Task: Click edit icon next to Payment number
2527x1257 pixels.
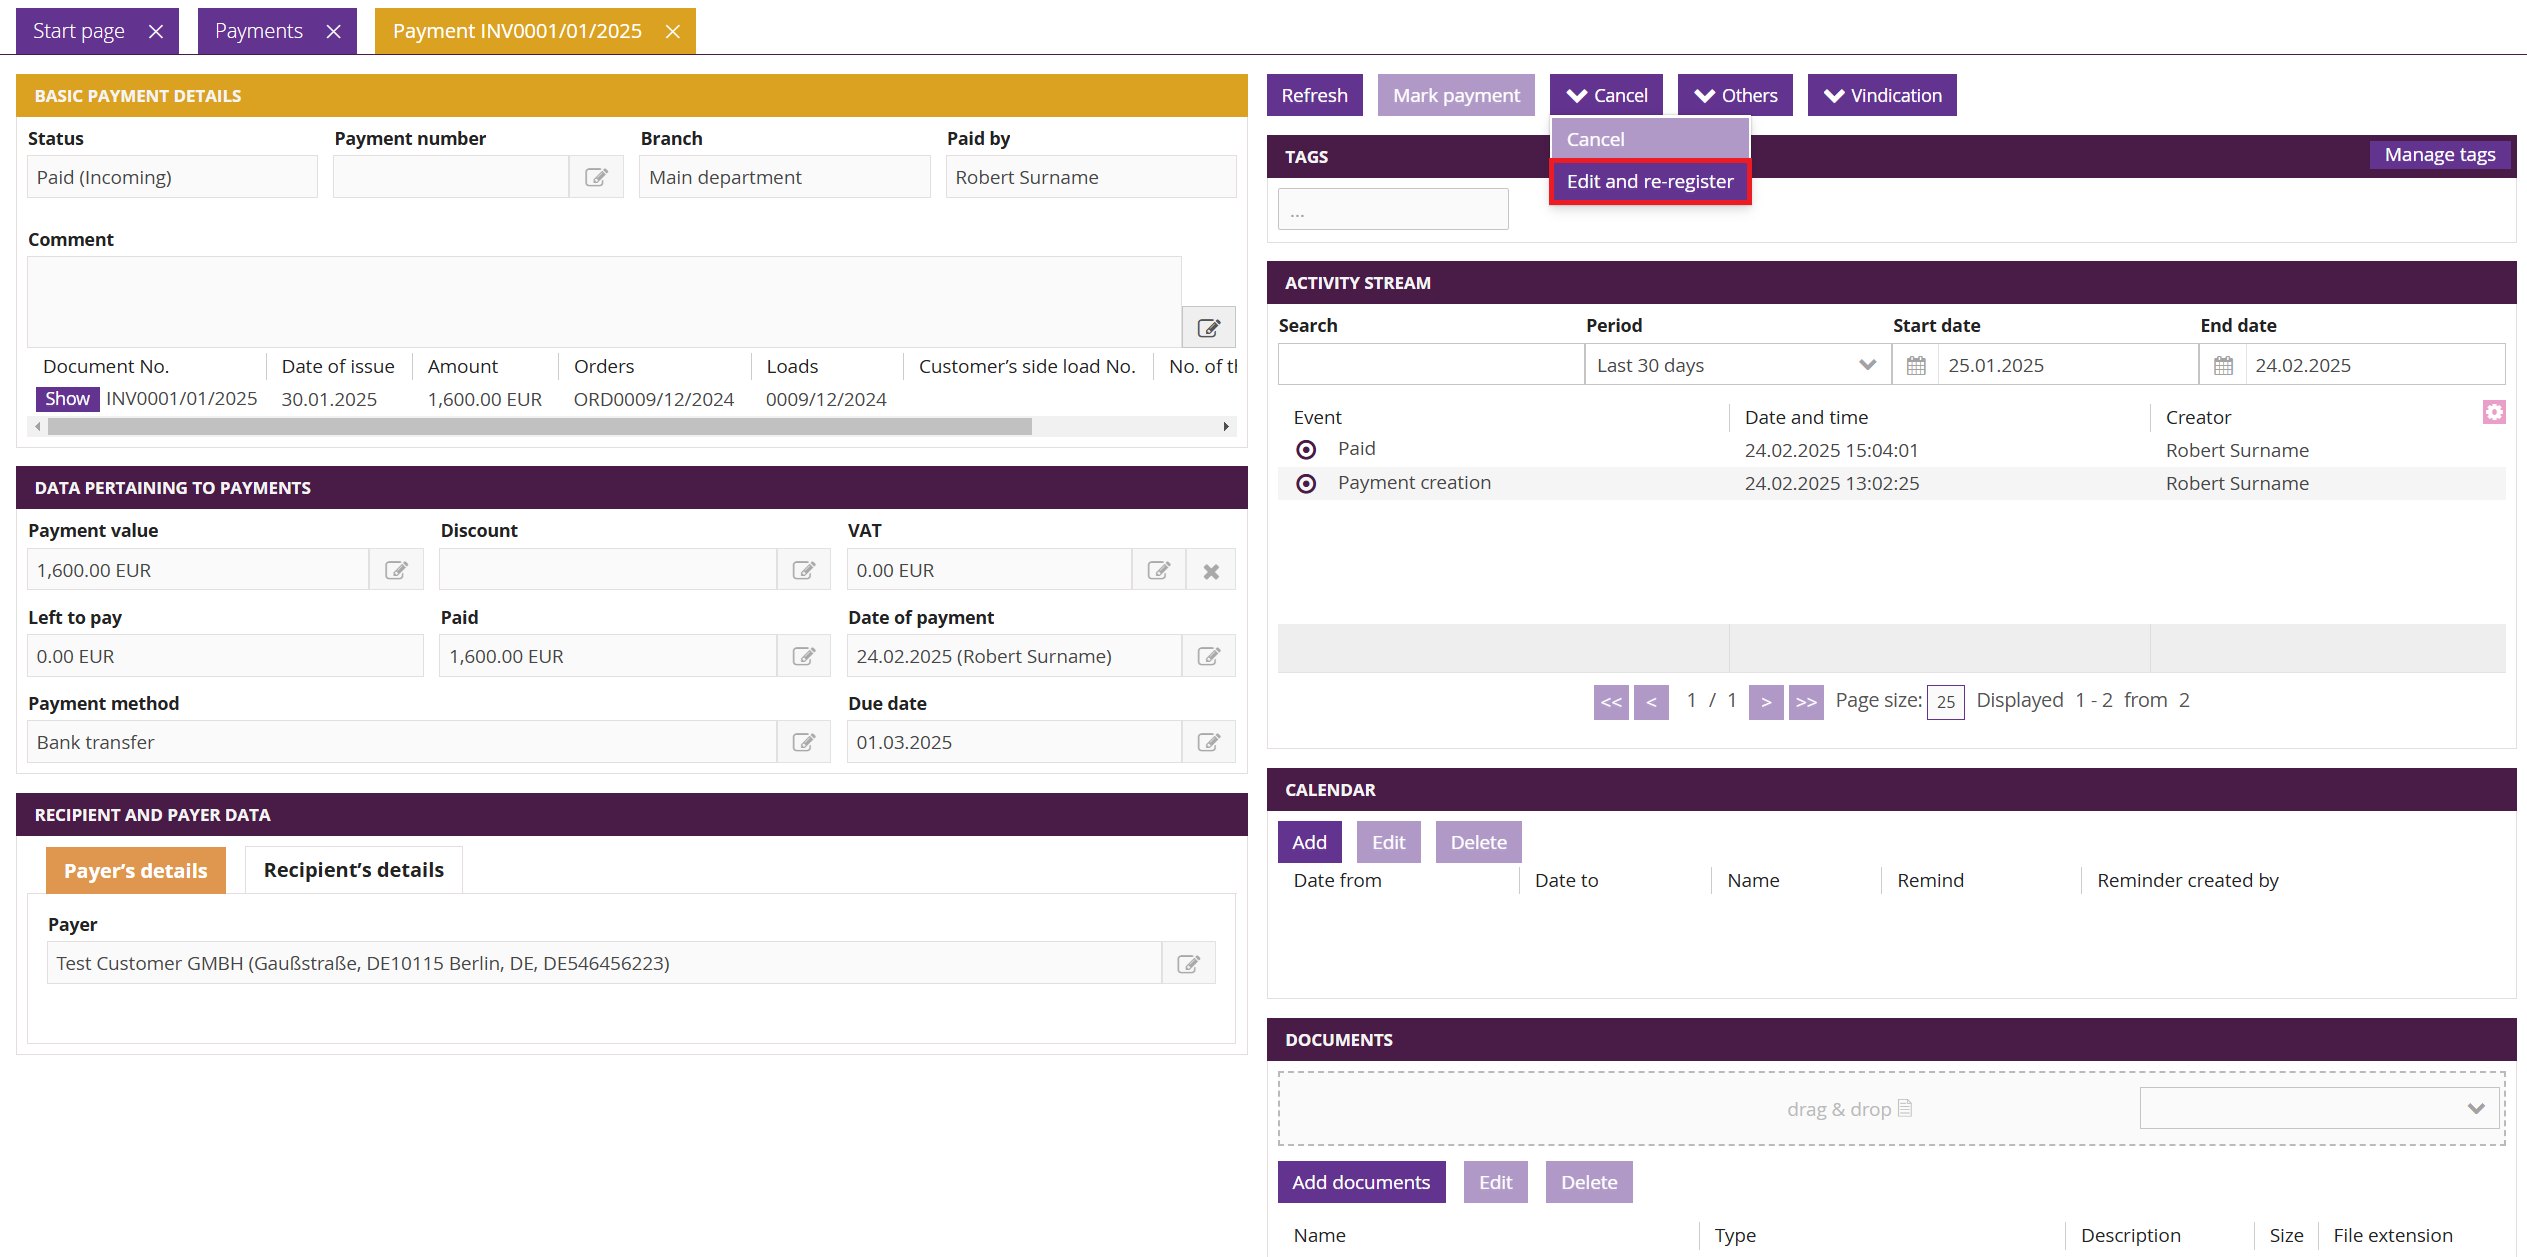Action: 596,177
